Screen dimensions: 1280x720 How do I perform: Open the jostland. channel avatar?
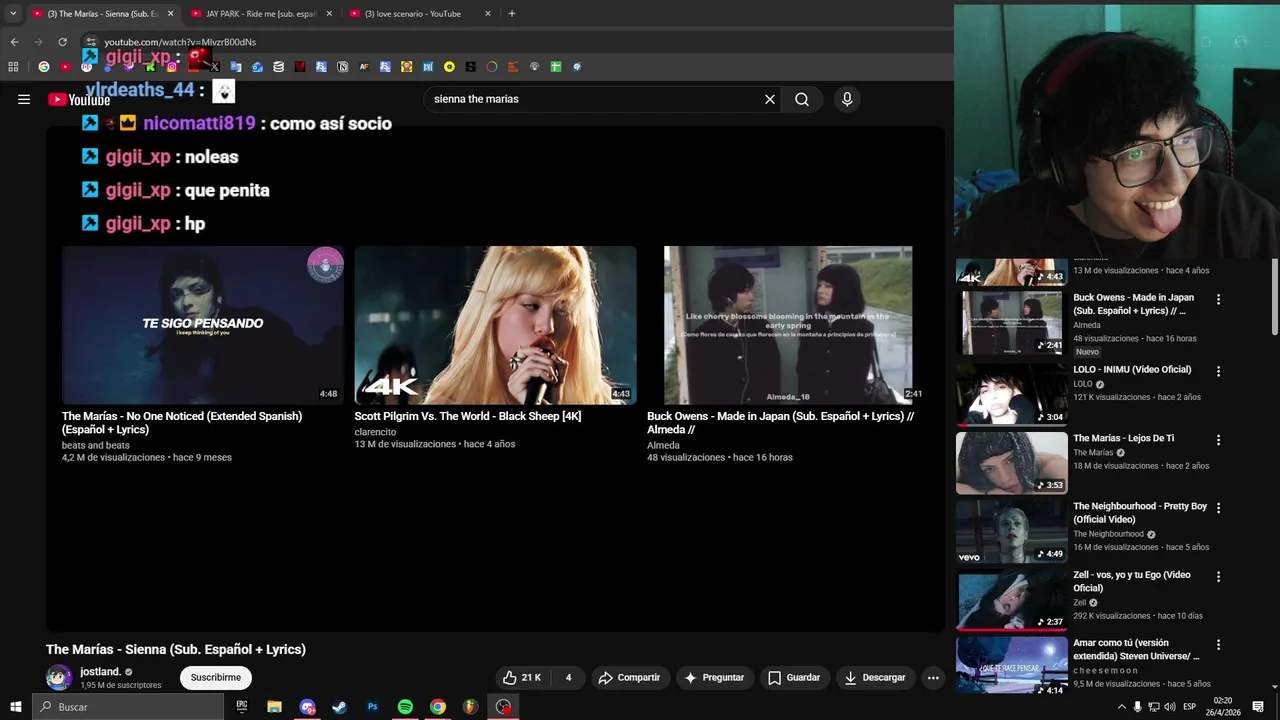pos(59,677)
